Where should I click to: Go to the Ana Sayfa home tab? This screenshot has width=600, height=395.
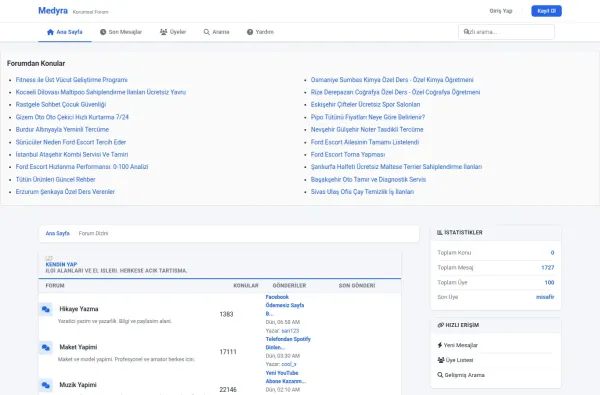(65, 32)
